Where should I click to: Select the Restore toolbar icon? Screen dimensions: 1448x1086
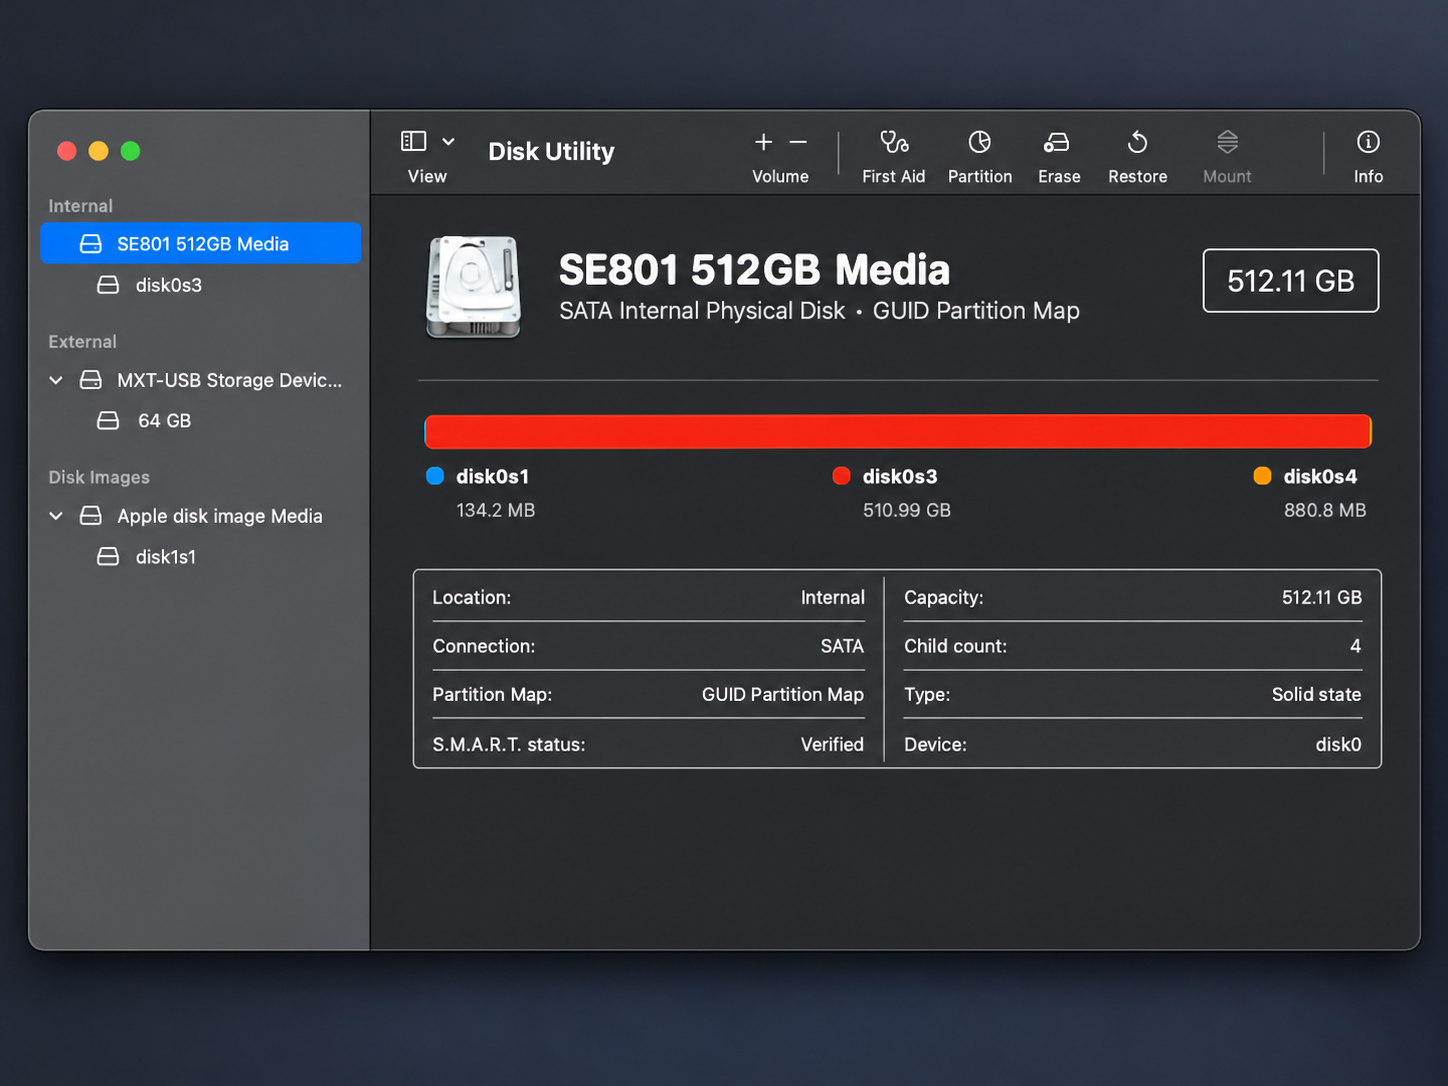(x=1137, y=143)
